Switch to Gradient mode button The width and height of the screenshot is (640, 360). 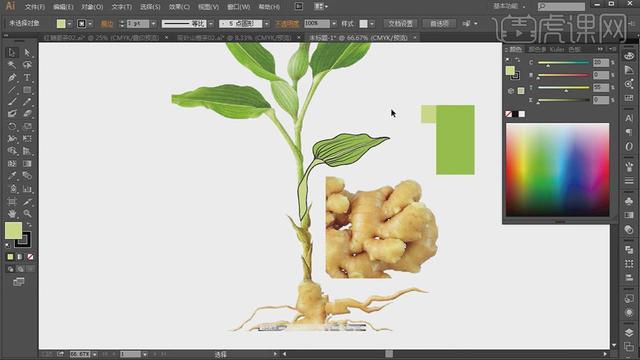click(20, 257)
